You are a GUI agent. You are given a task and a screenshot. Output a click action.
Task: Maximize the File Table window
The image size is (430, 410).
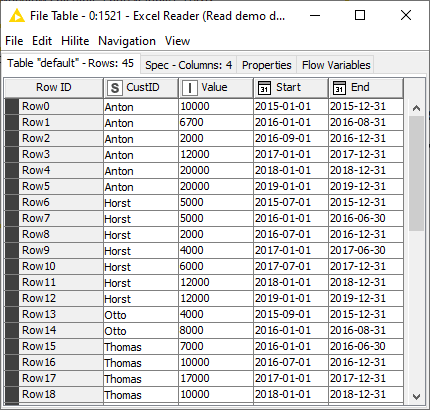tap(360, 15)
